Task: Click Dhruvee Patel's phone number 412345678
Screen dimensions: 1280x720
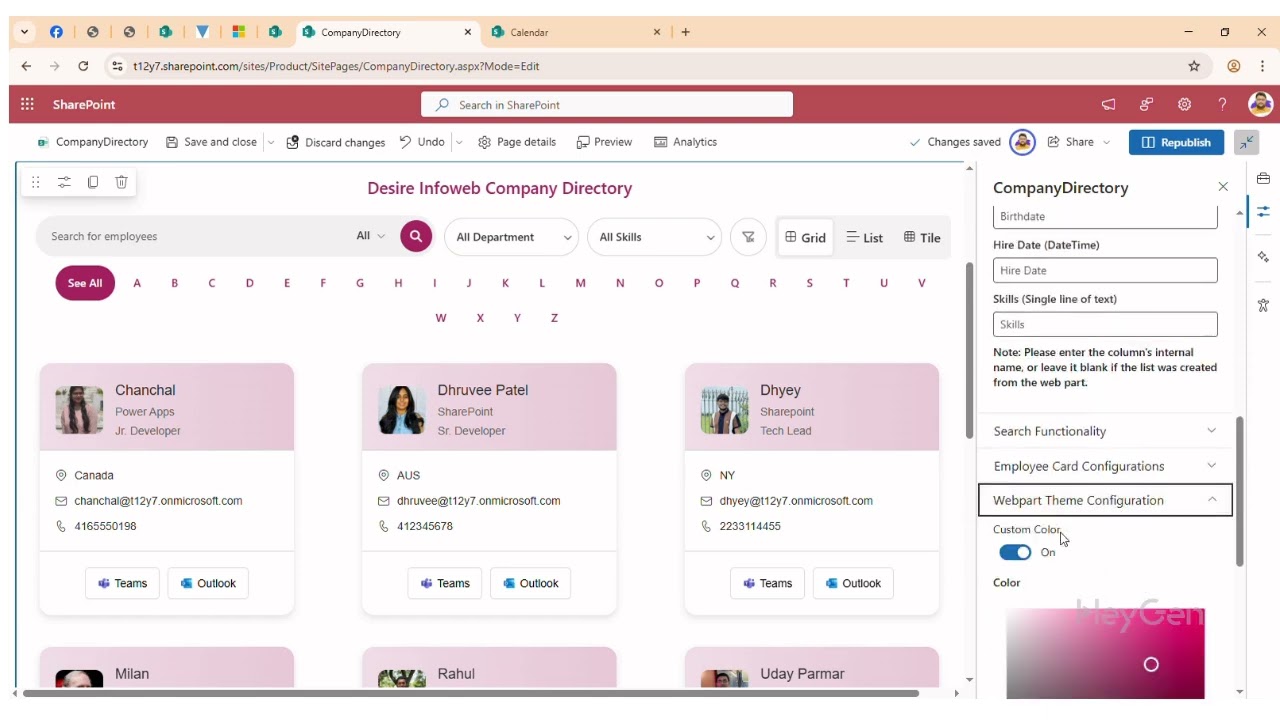Action: [425, 526]
